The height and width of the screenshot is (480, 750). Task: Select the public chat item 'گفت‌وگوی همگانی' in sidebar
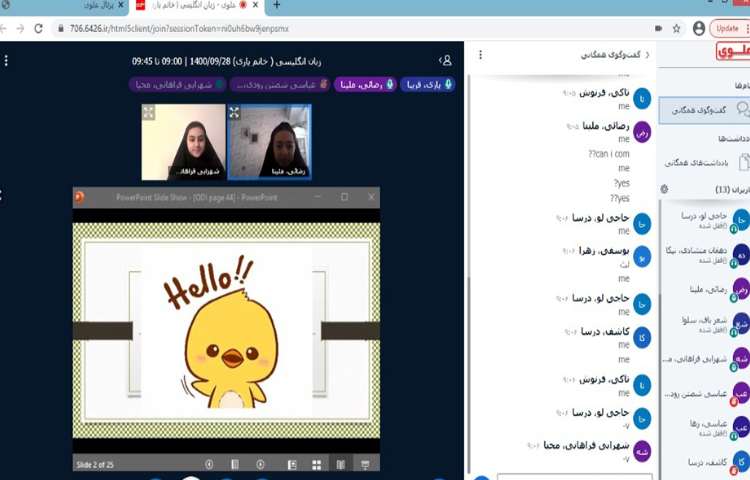tap(704, 110)
